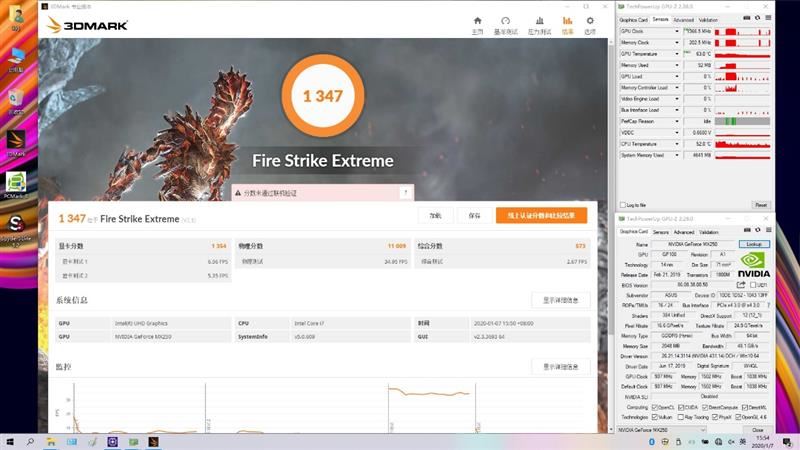This screenshot has width=800, height=450.
Task: Click the screenshot camera icon in top GPU-Z window
Action: click(x=747, y=18)
